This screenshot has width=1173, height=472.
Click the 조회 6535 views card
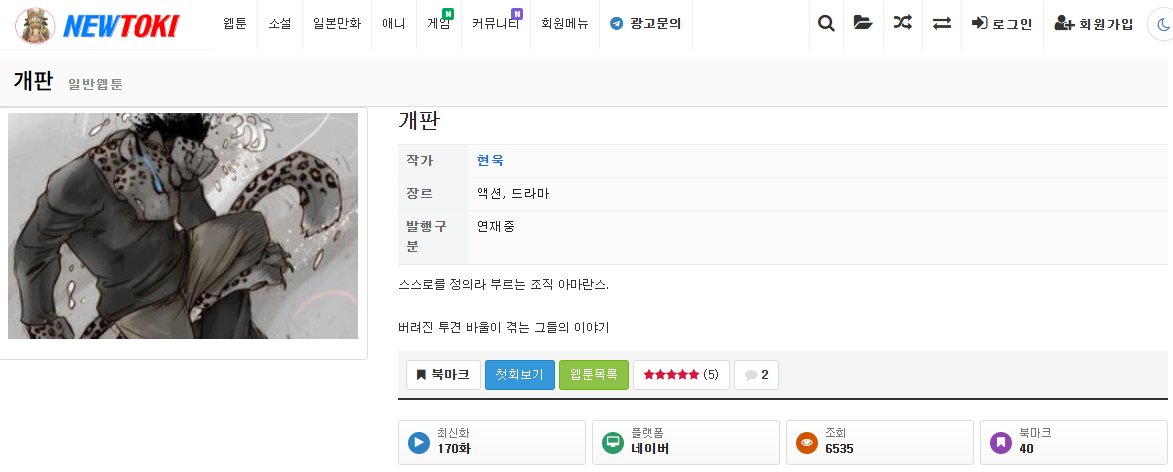880,443
